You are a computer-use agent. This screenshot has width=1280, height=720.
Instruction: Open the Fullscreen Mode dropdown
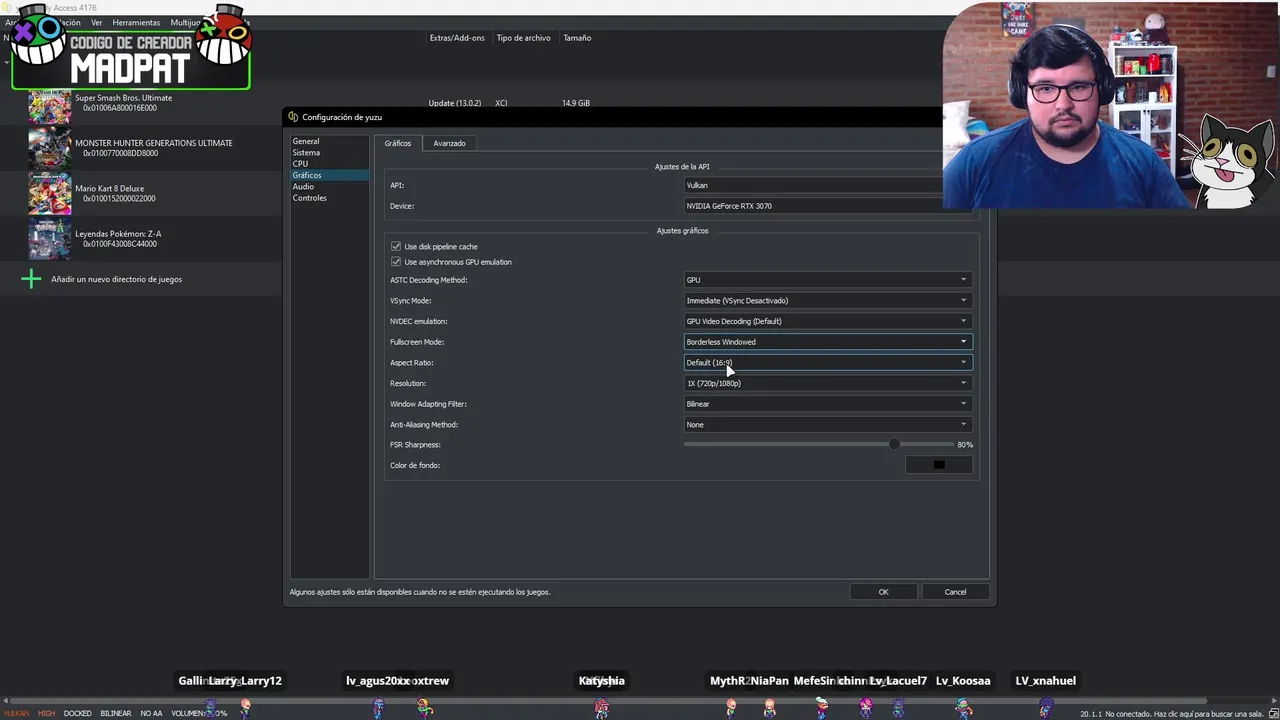828,342
